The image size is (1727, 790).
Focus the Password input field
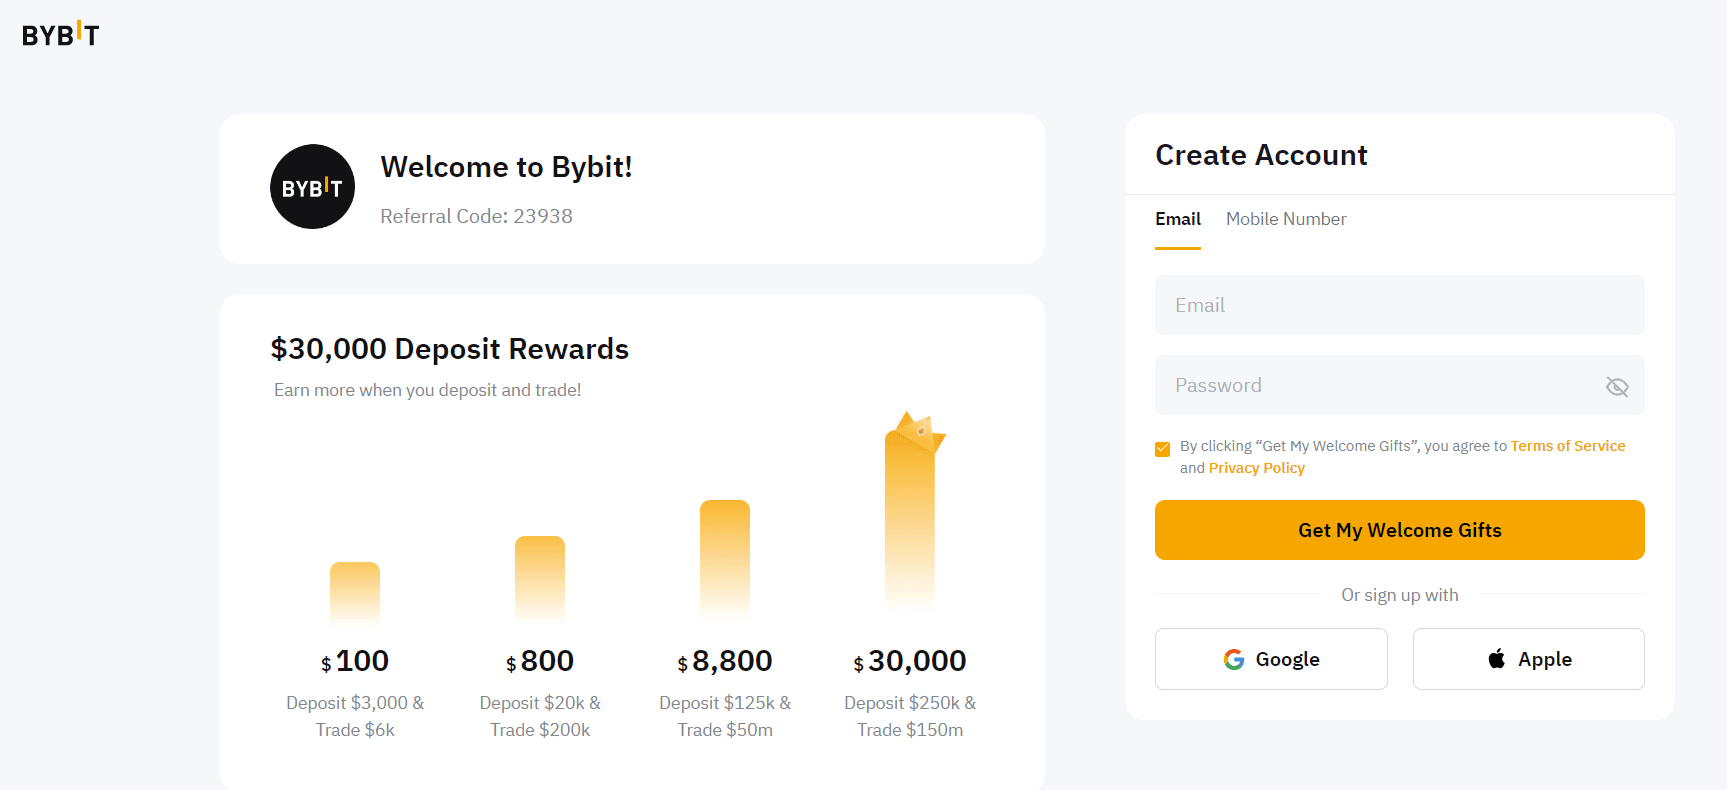[1380, 385]
